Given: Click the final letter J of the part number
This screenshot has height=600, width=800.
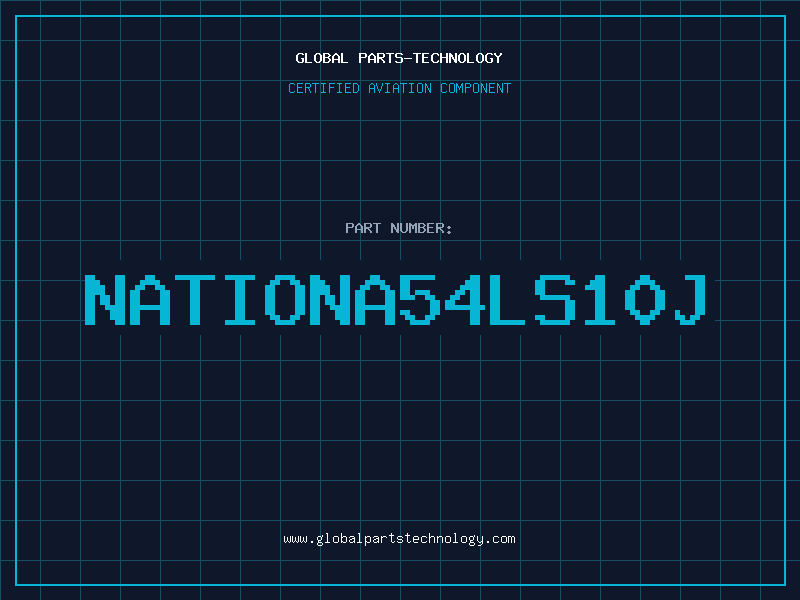Looking at the screenshot, I should [x=690, y=299].
